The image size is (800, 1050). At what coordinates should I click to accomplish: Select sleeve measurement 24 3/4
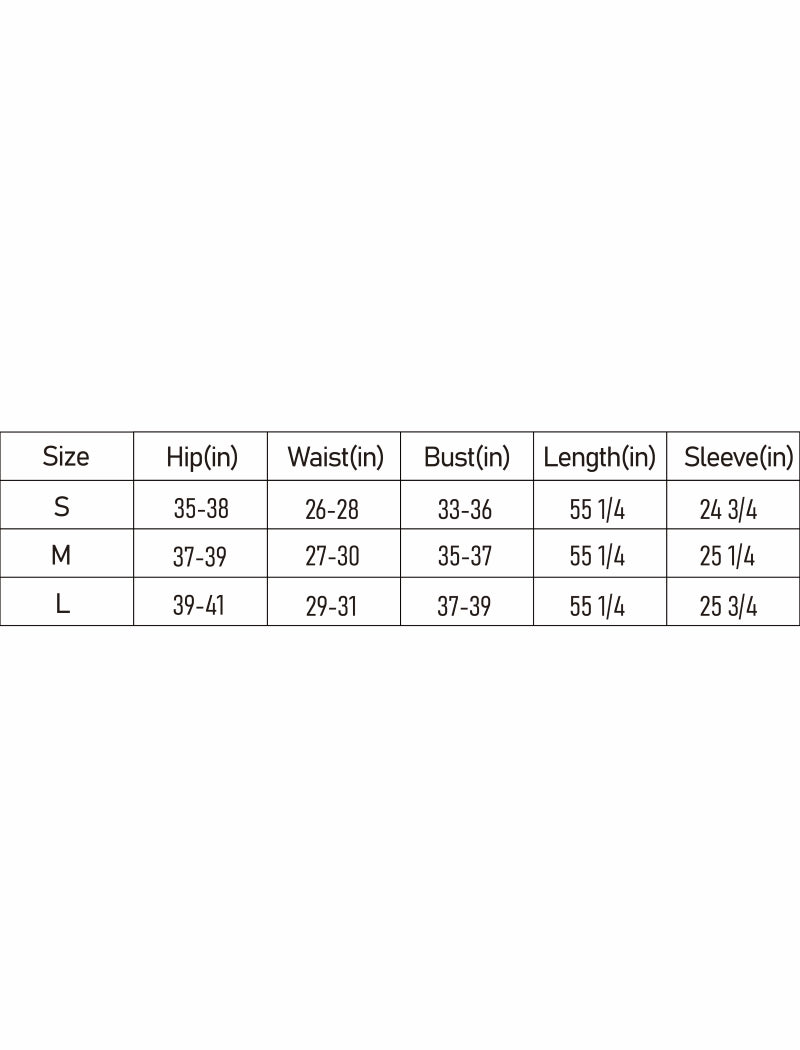coord(728,510)
